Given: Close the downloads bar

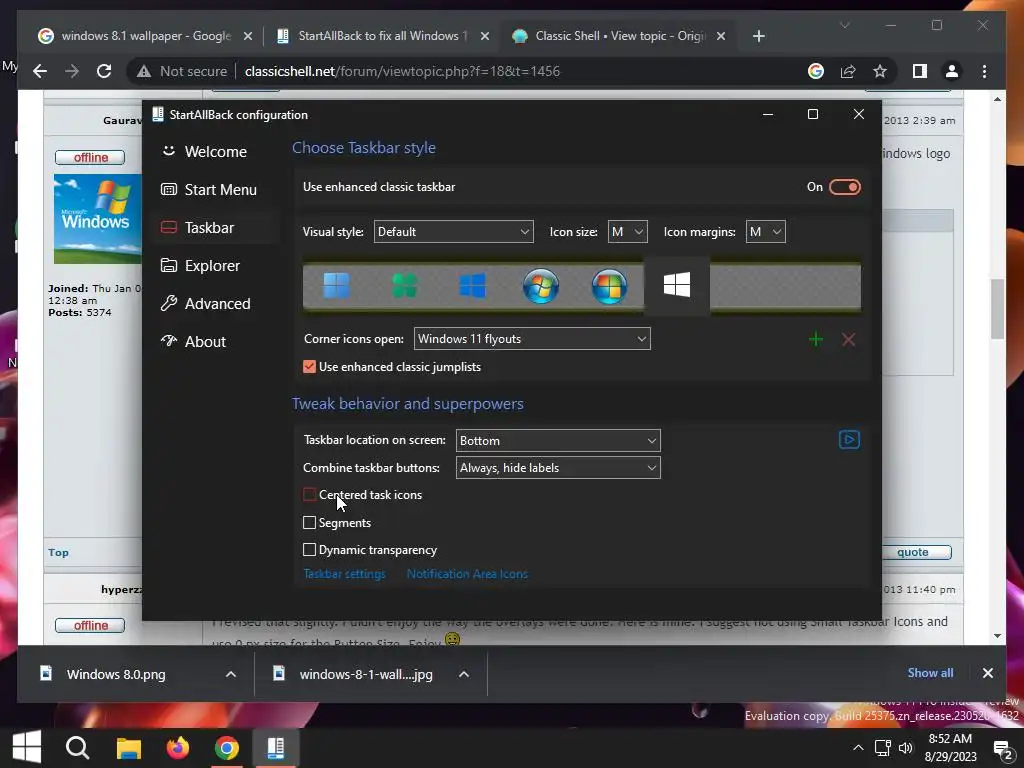Looking at the screenshot, I should point(987,673).
